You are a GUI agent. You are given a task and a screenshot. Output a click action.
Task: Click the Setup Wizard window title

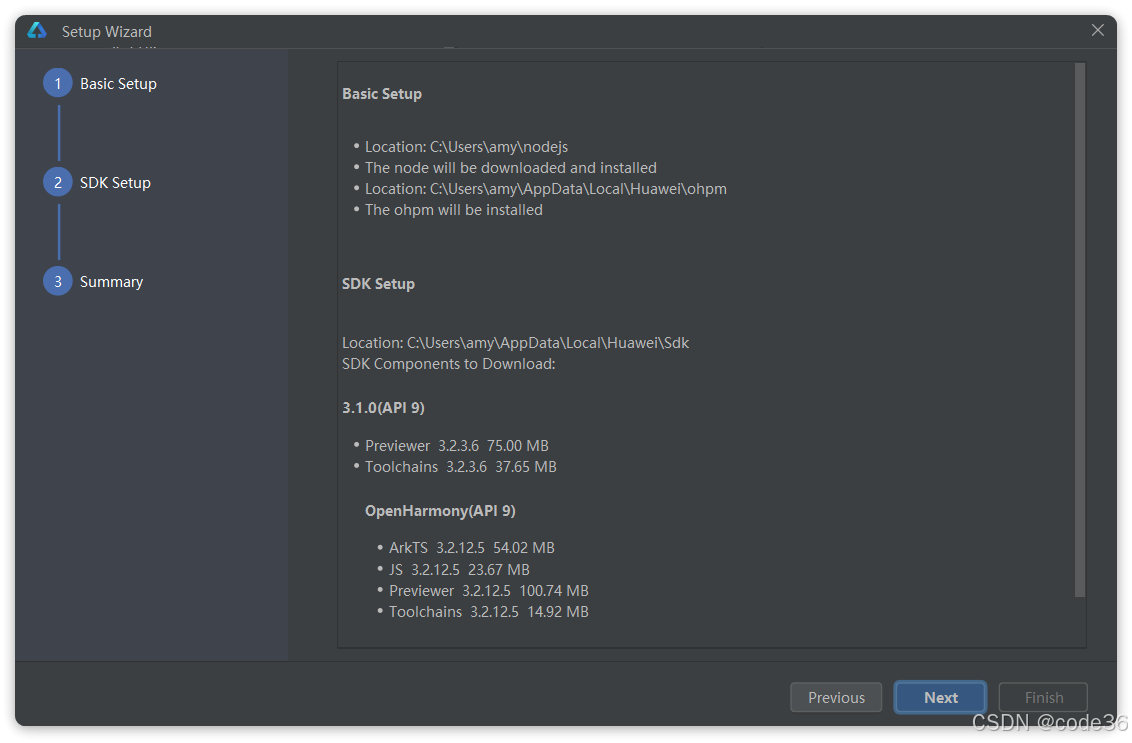coord(107,32)
